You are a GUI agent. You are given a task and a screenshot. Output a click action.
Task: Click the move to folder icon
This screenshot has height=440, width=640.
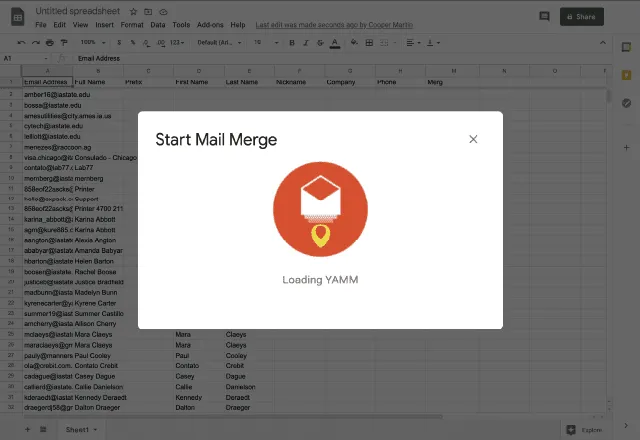[x=148, y=12]
